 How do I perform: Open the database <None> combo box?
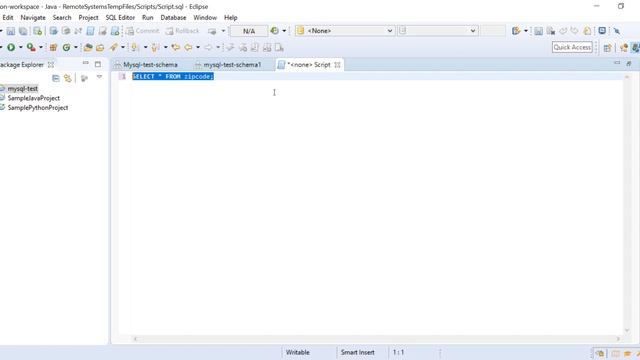pos(345,31)
